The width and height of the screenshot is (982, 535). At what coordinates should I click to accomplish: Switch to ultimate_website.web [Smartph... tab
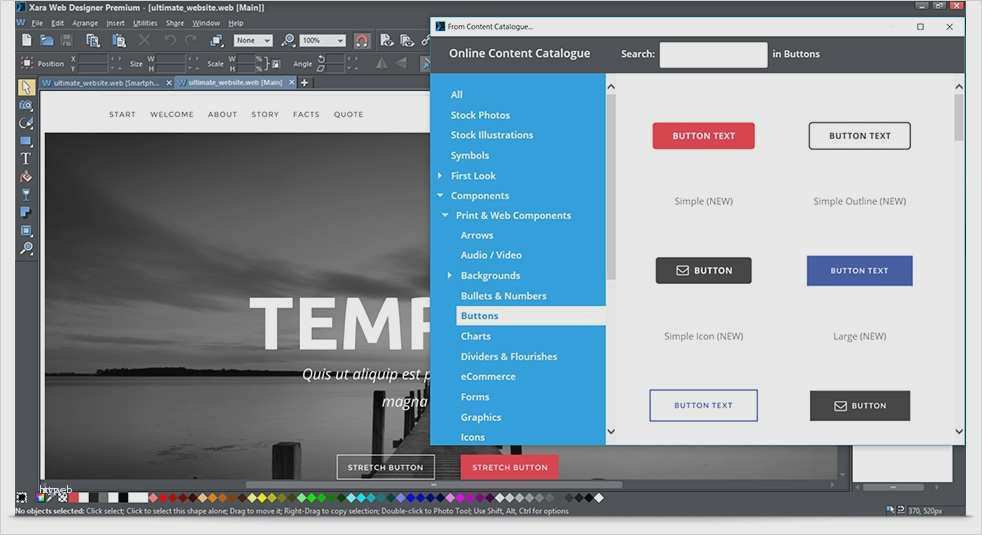pos(104,83)
